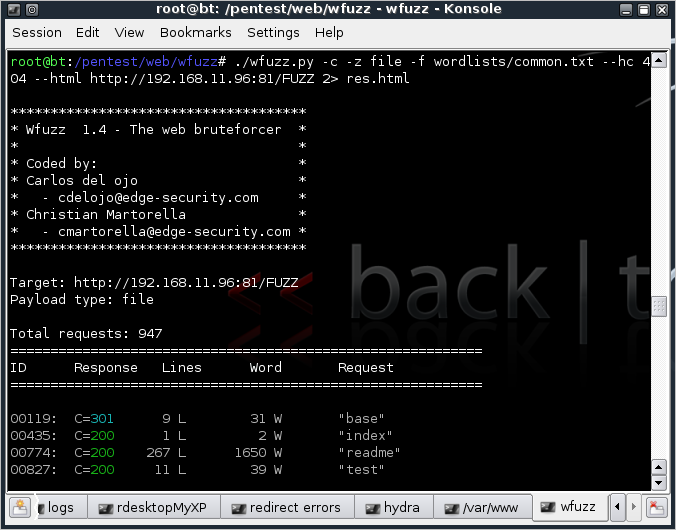The height and width of the screenshot is (530, 676).
Task: Select the wfuzz session tab
Action: [570, 507]
